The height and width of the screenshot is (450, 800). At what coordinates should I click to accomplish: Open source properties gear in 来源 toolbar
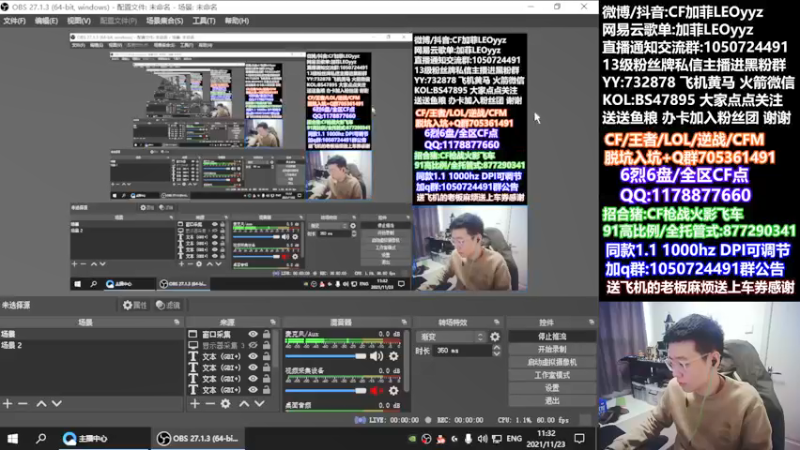tap(226, 404)
